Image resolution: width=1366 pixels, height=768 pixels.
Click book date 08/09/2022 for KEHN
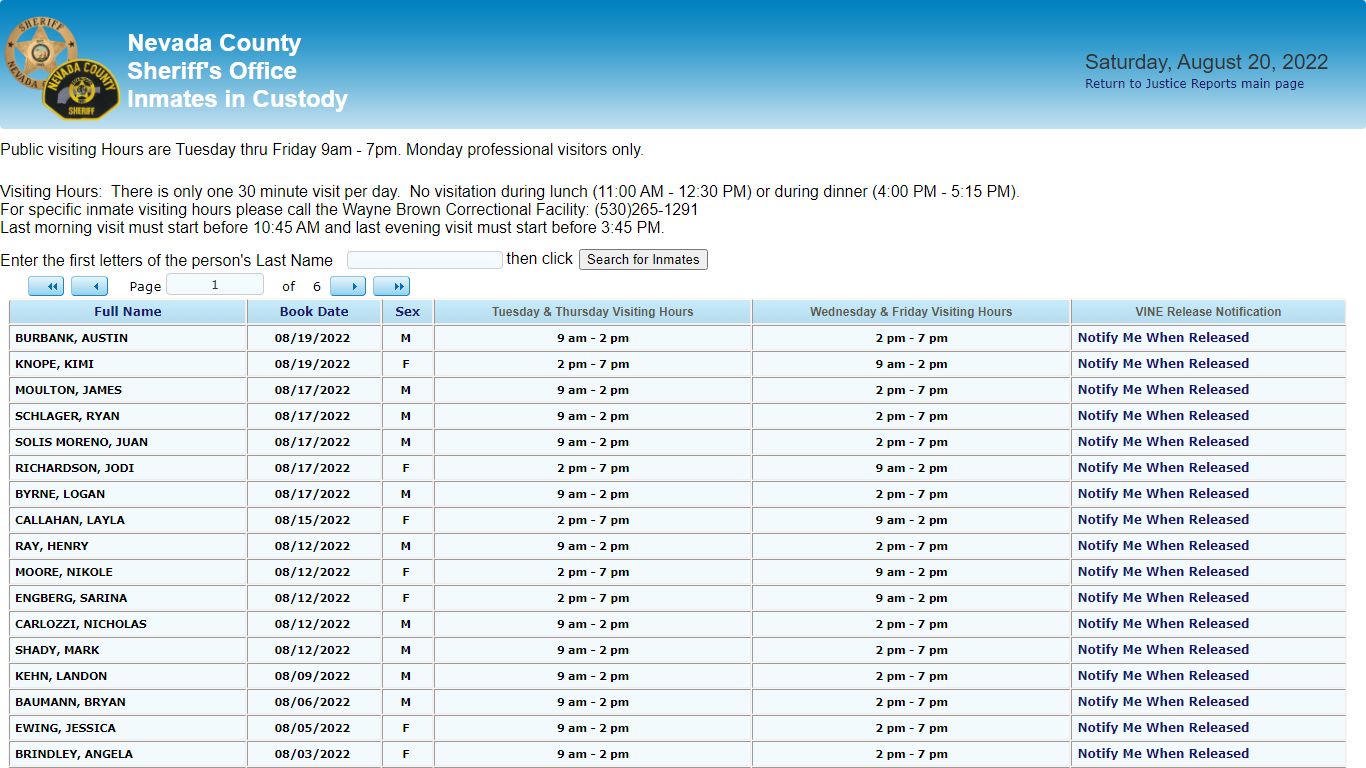pyautogui.click(x=313, y=676)
